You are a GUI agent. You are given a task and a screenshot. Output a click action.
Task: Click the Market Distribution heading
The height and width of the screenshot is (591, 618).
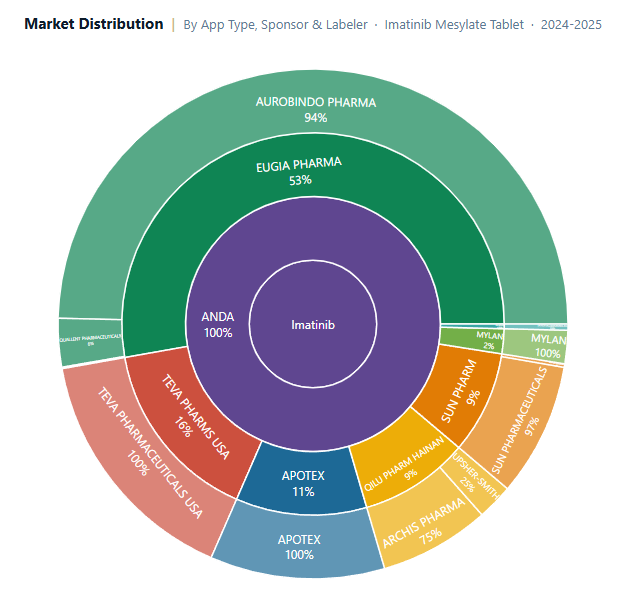tap(94, 24)
